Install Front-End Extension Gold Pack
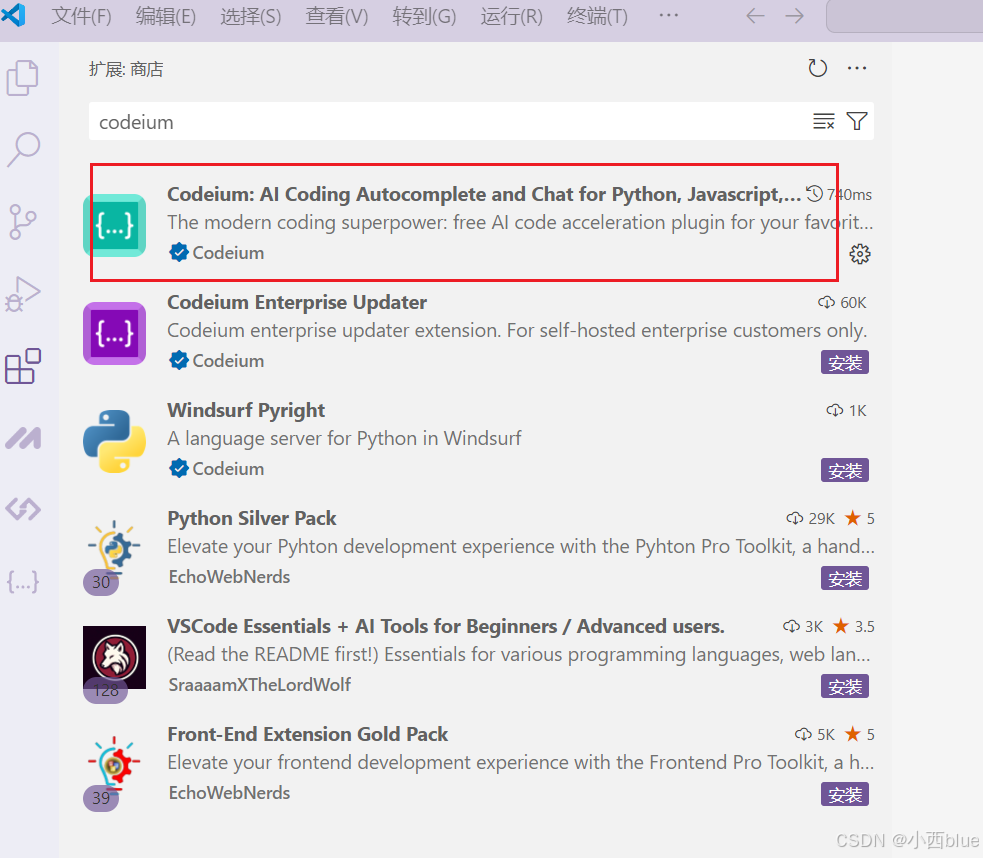The image size is (983, 858). click(x=844, y=795)
